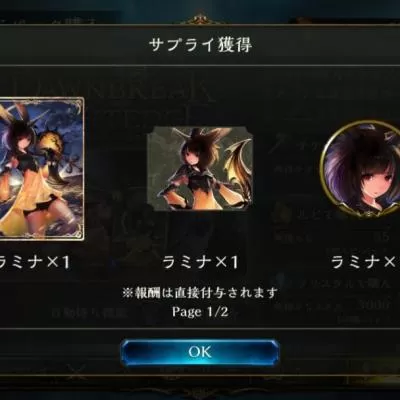Image resolution: width=400 pixels, height=400 pixels.
Task: Tap the Page 1/2 indicator
Action: [x=200, y=312]
